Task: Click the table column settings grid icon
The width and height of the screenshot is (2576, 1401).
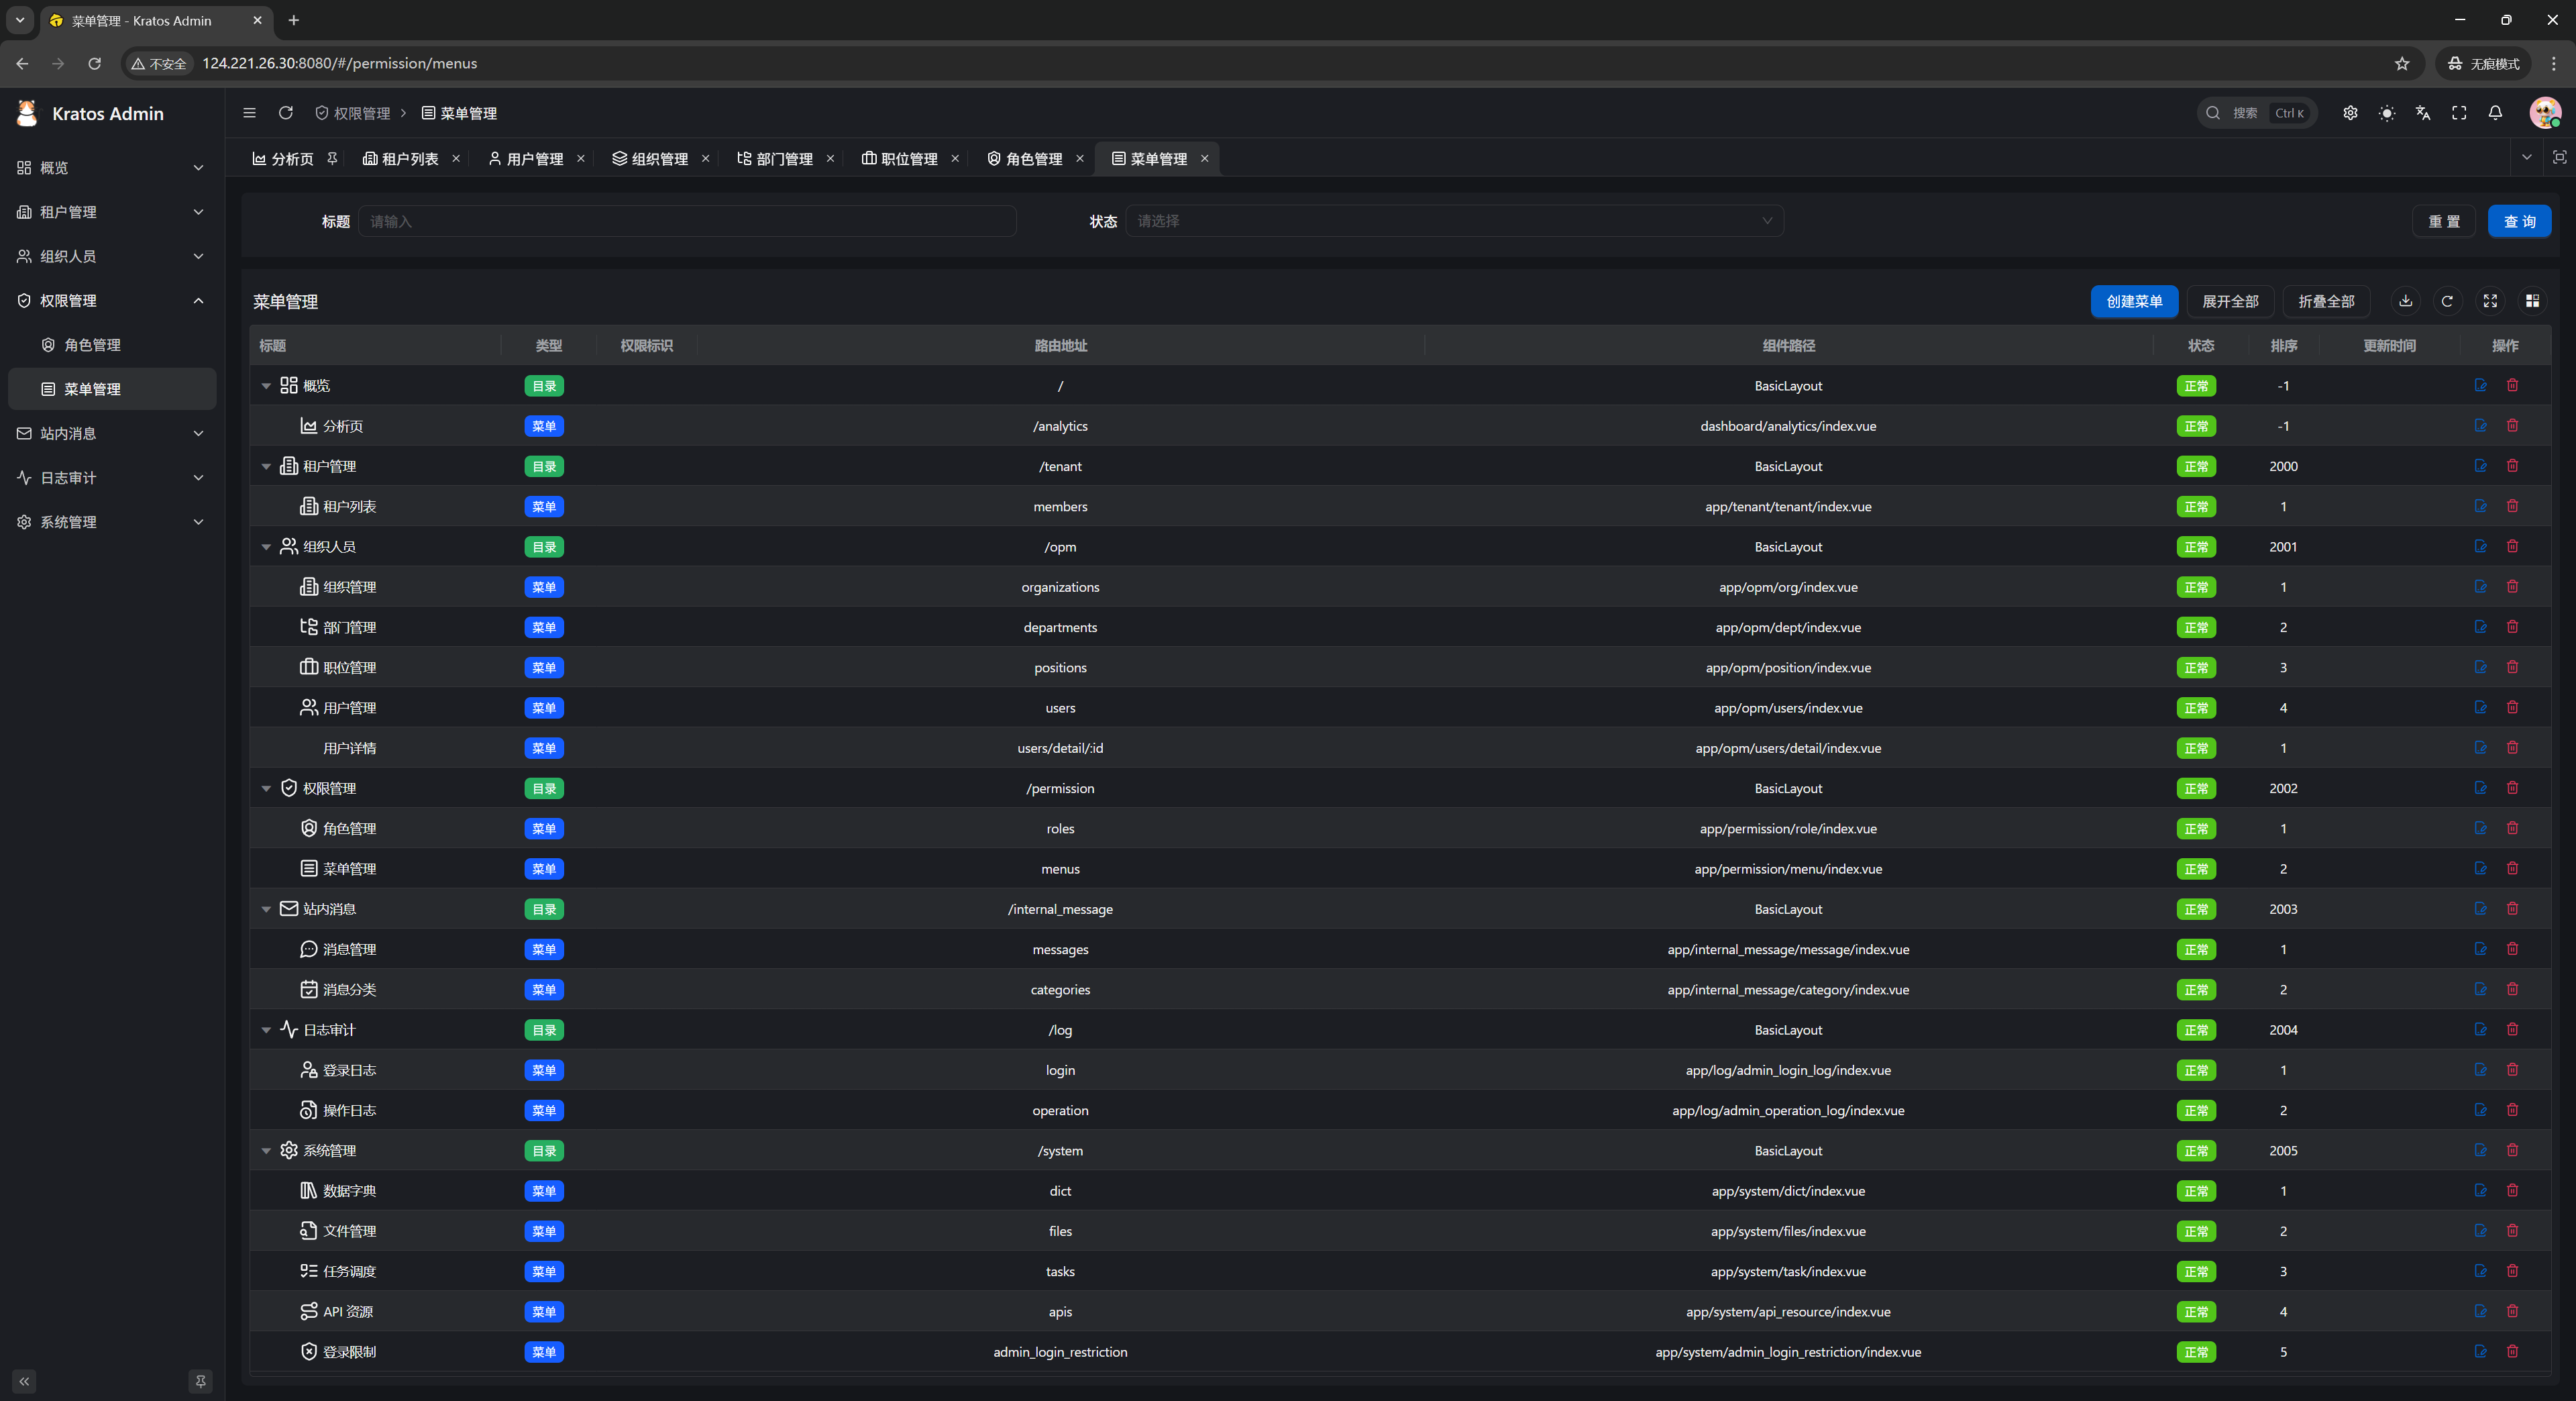Action: coord(2532,301)
